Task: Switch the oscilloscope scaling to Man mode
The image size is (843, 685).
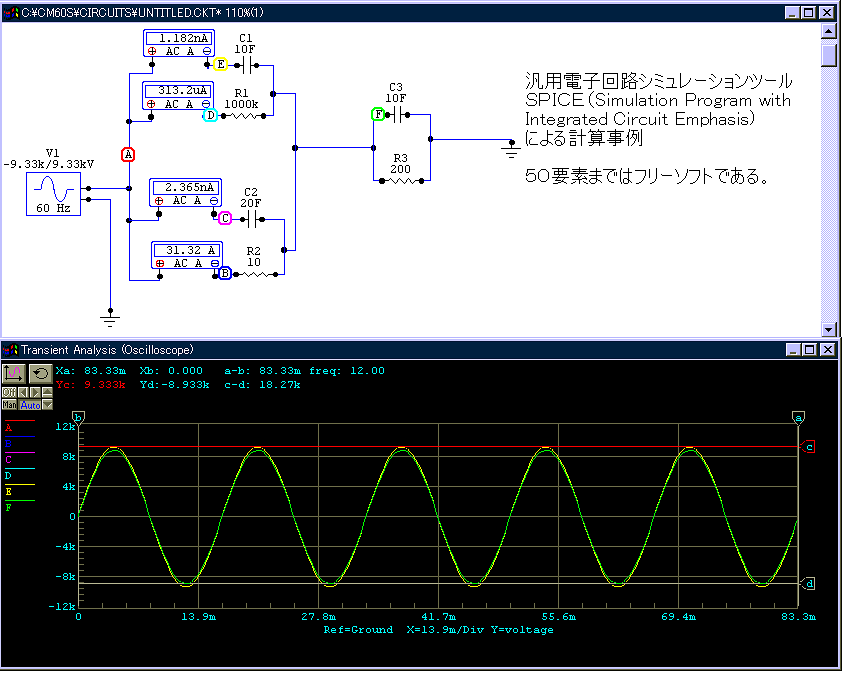Action: (x=9, y=405)
